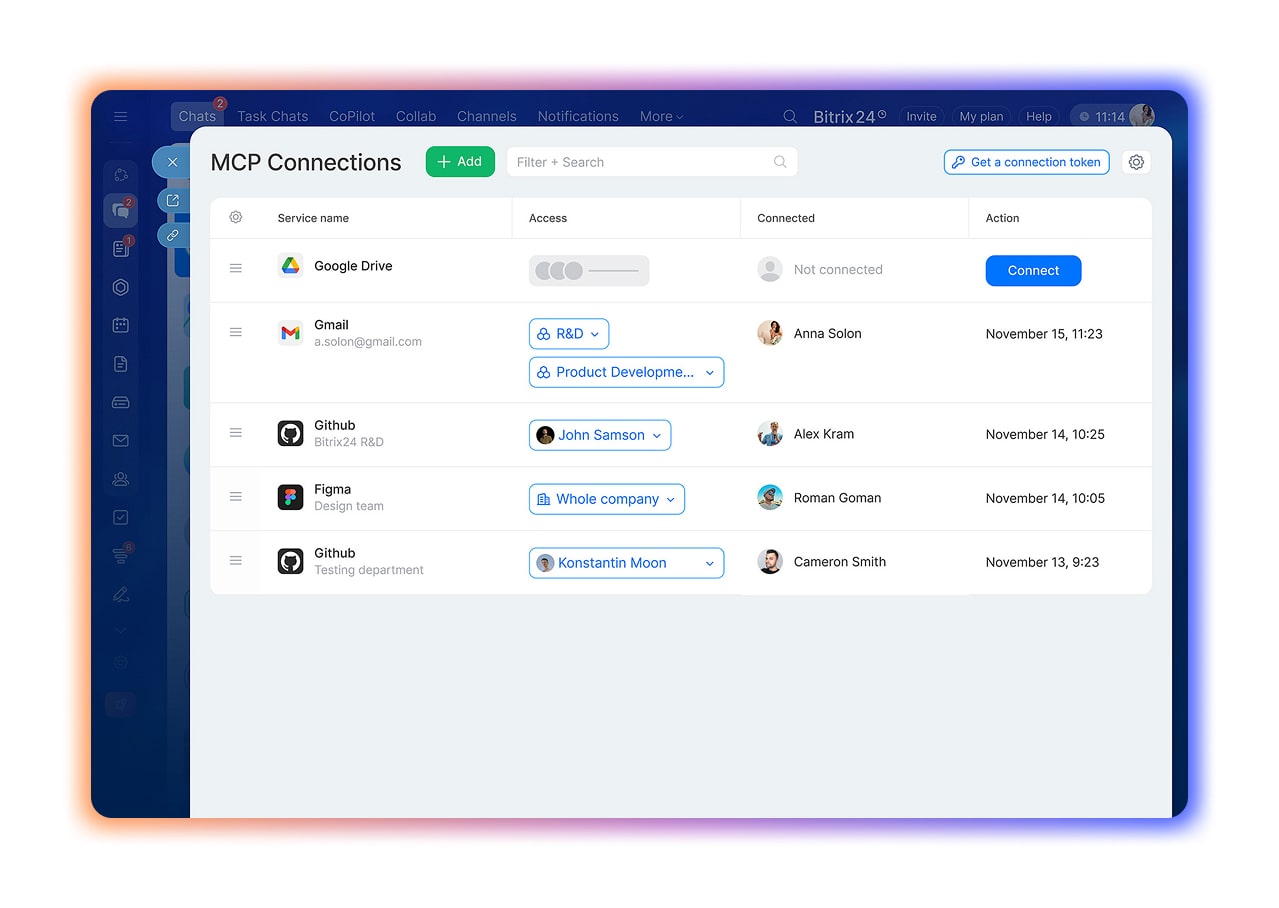Viewport: 1279px width, 908px height.
Task: Connect Google Drive with Connect button
Action: pos(1033,271)
